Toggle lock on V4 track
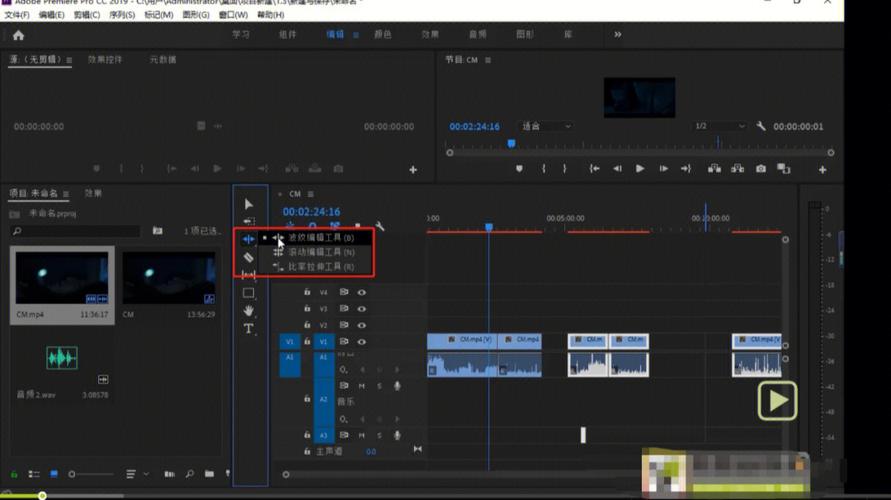Image resolution: width=891 pixels, height=500 pixels. [x=307, y=292]
